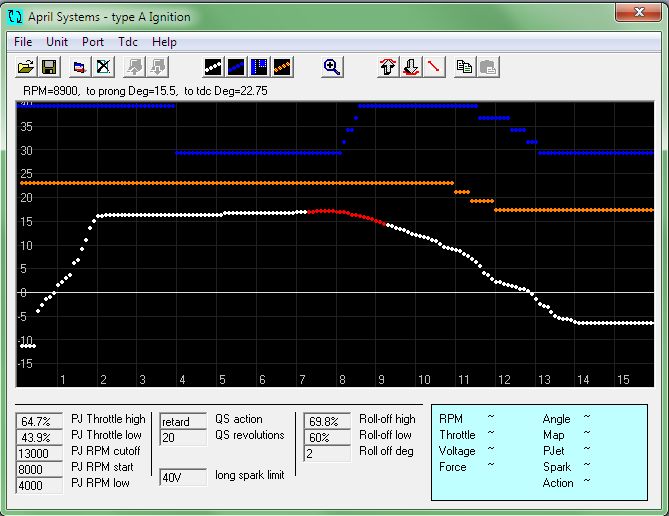Click the PJ Throttle low label
669x516 pixels.
coord(106,435)
